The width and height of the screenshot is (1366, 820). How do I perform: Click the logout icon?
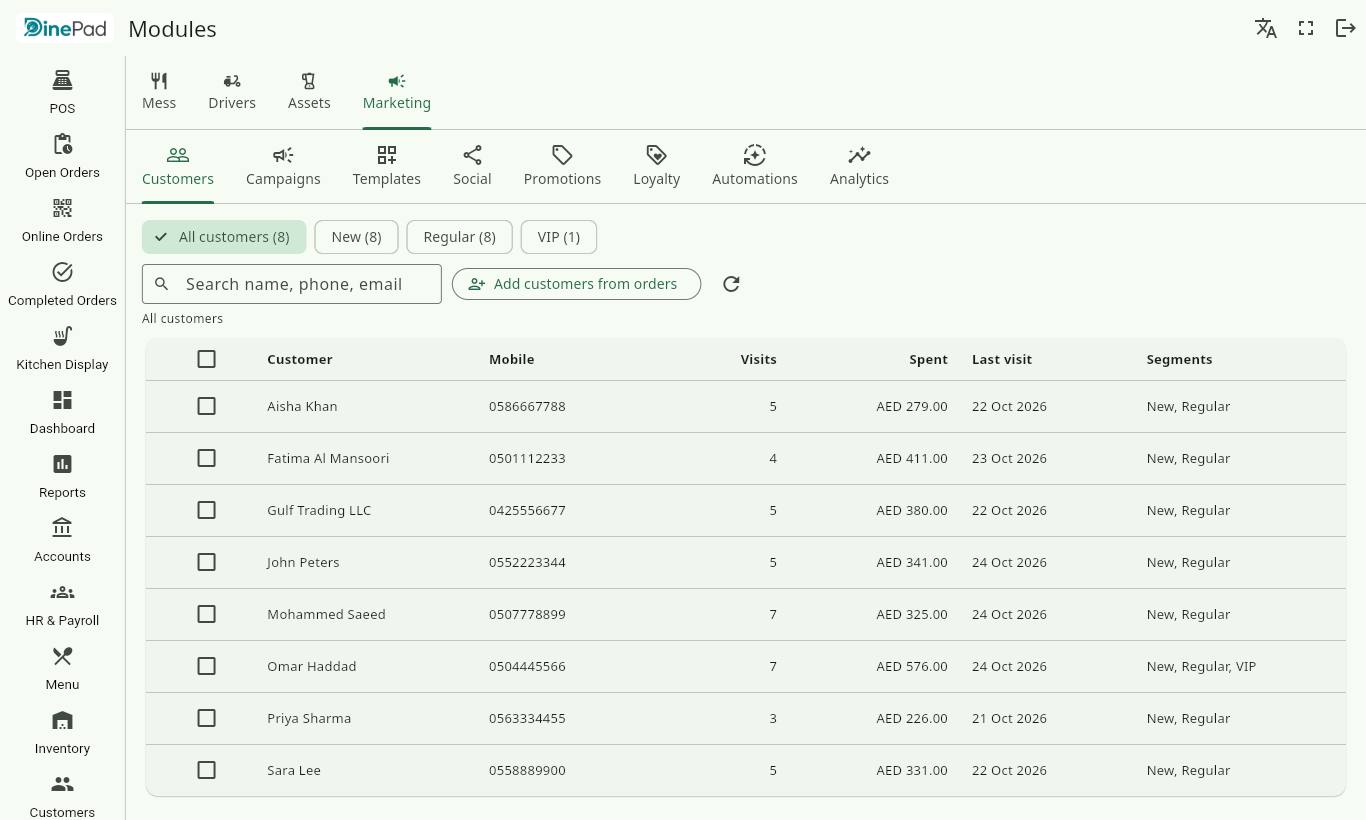click(x=1346, y=28)
